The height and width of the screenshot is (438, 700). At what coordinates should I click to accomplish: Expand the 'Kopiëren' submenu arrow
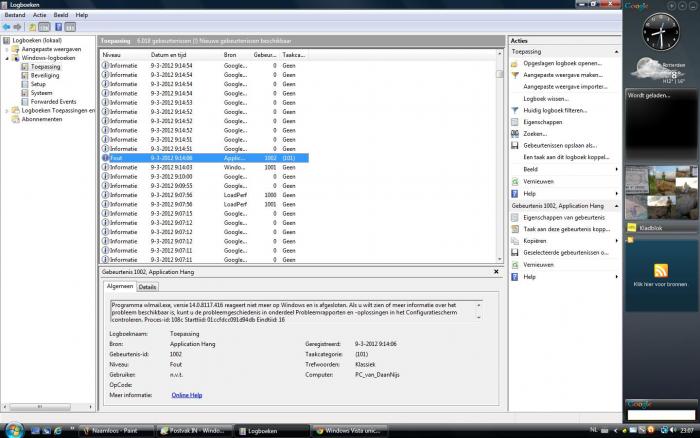tap(615, 241)
